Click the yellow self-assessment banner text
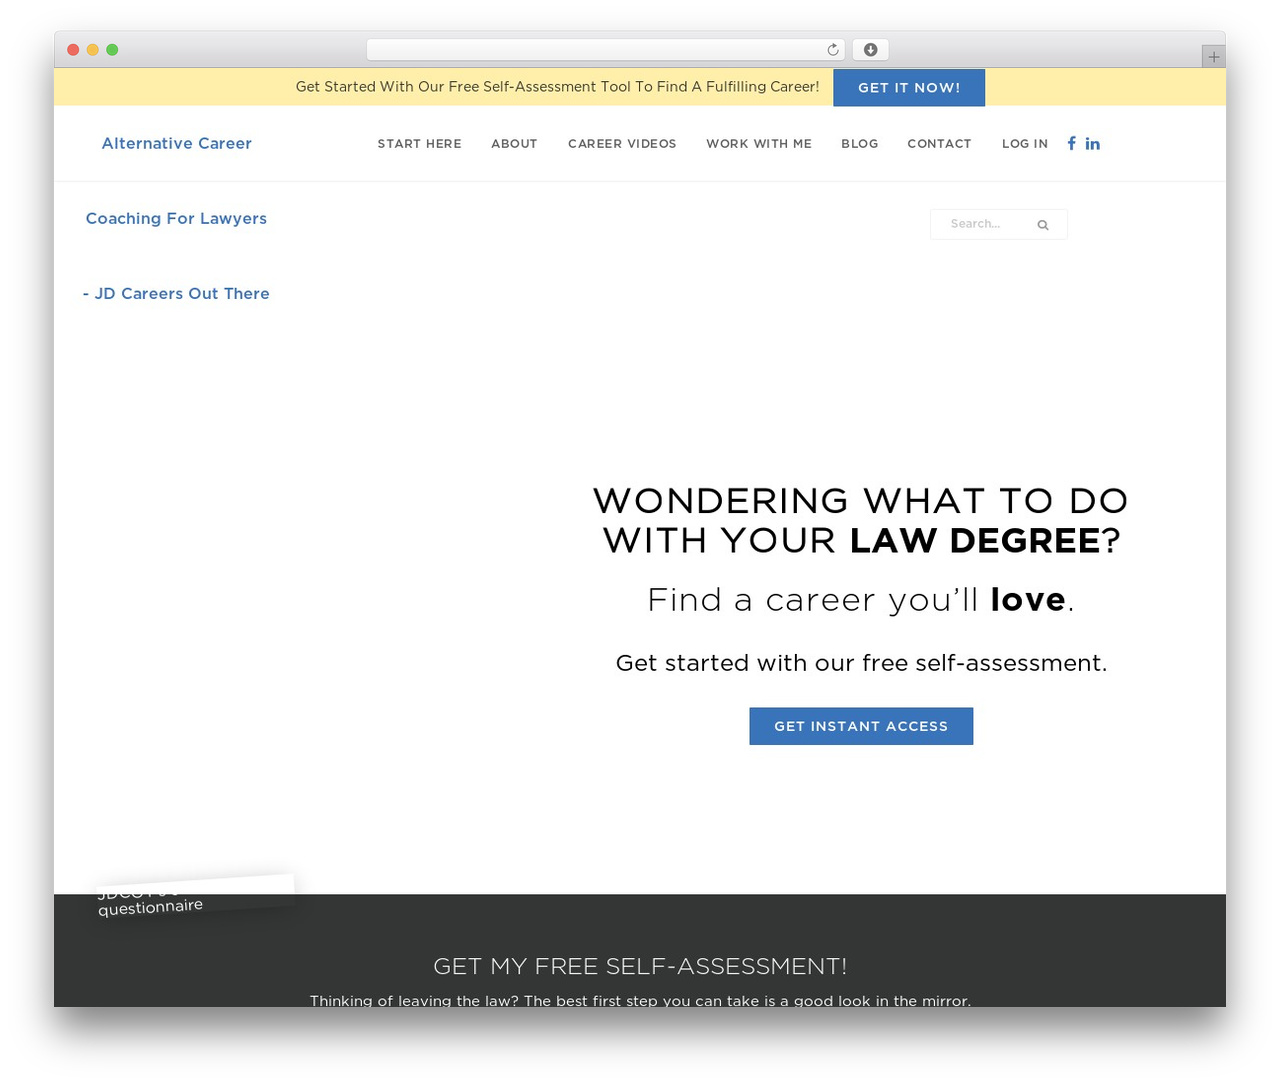Screen dimensions: 1280x1084 (x=557, y=87)
